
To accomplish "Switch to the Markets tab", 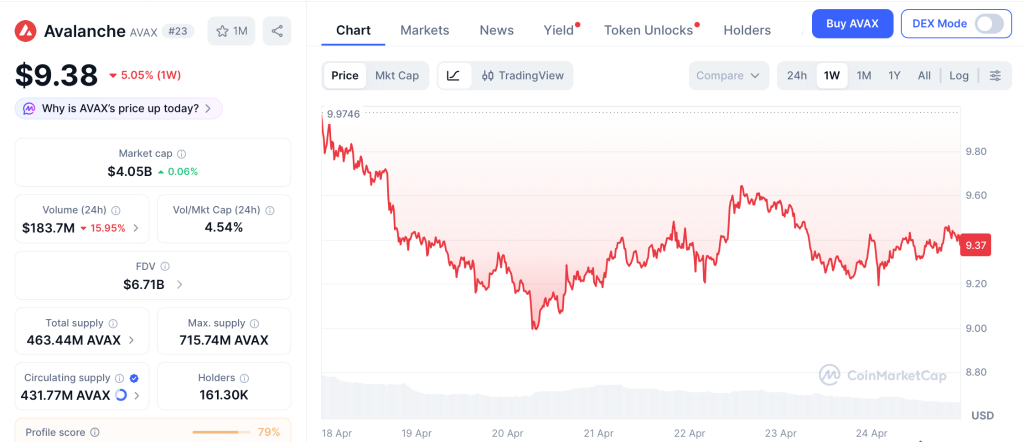I will [x=424, y=30].
